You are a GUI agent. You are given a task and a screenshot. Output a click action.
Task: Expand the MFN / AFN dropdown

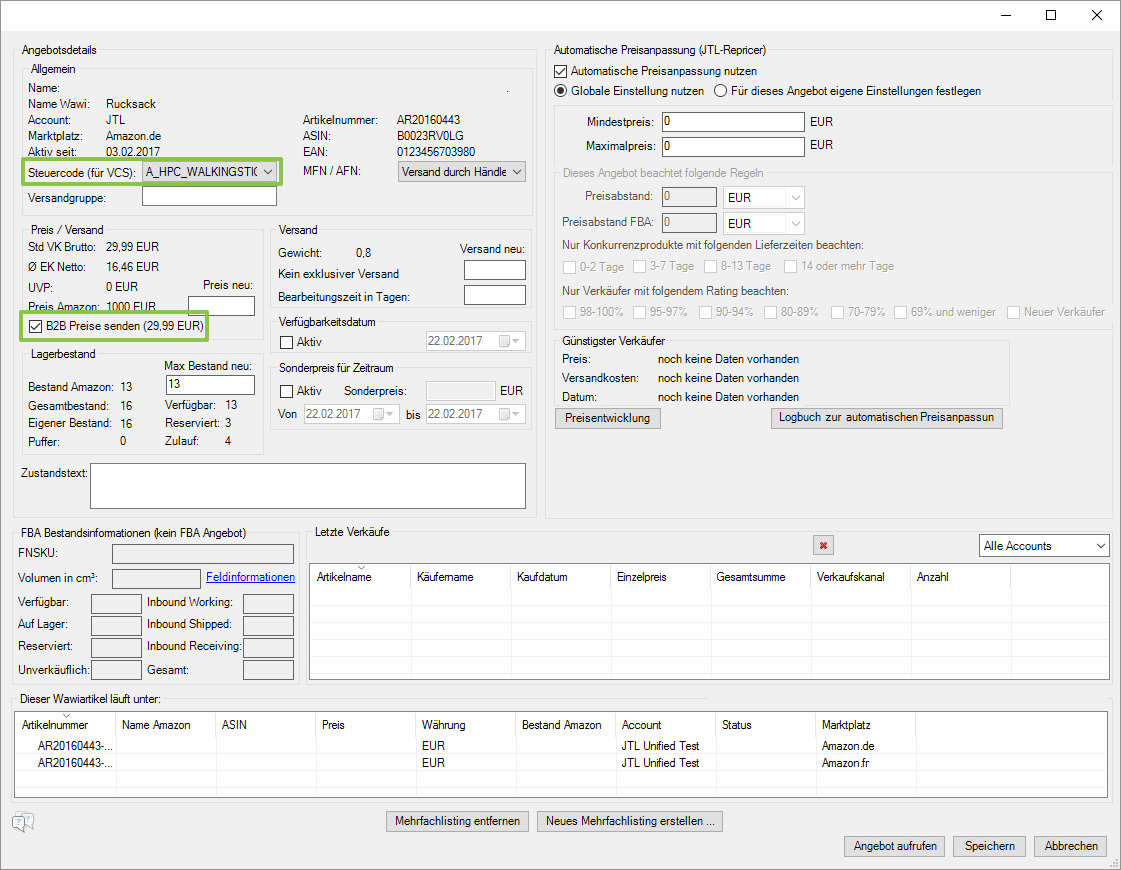point(516,172)
